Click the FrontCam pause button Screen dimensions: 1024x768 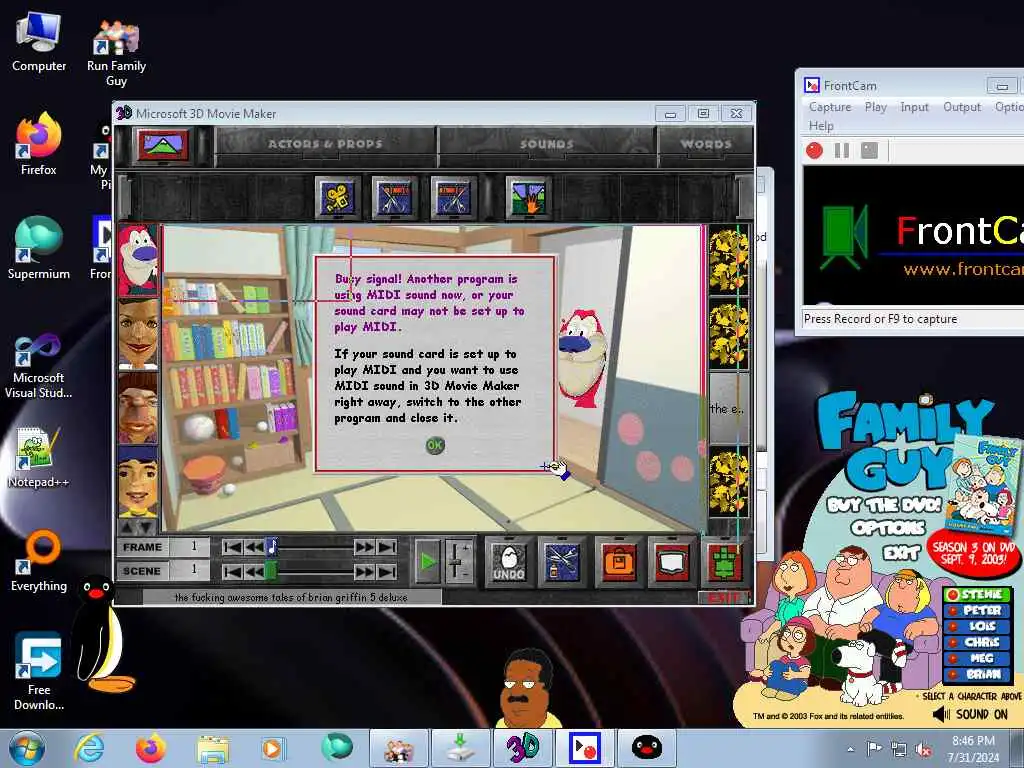click(842, 151)
